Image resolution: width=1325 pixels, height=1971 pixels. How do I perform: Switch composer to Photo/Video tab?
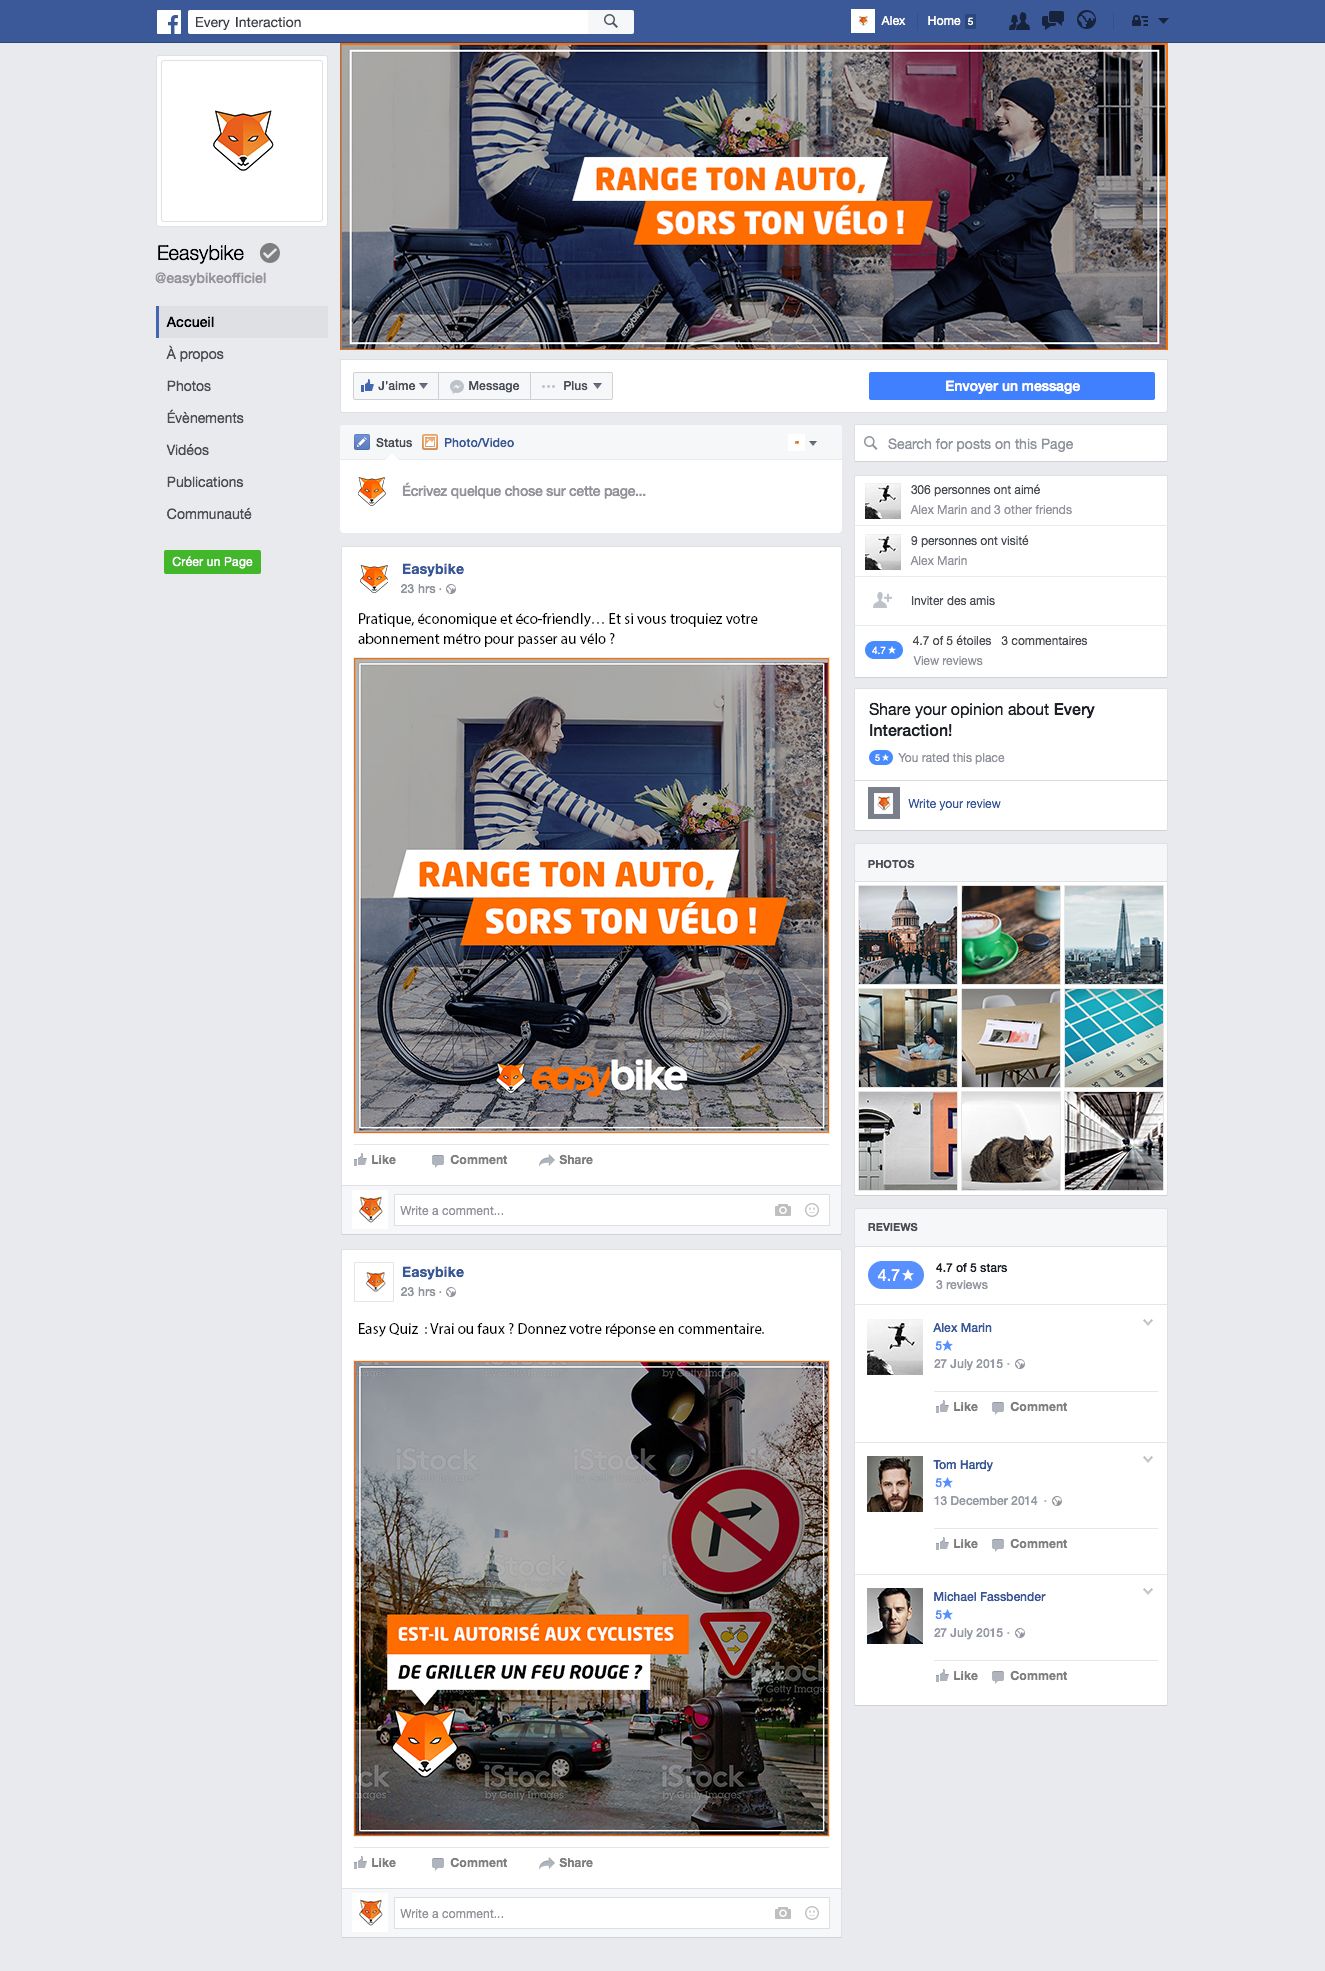pos(469,443)
